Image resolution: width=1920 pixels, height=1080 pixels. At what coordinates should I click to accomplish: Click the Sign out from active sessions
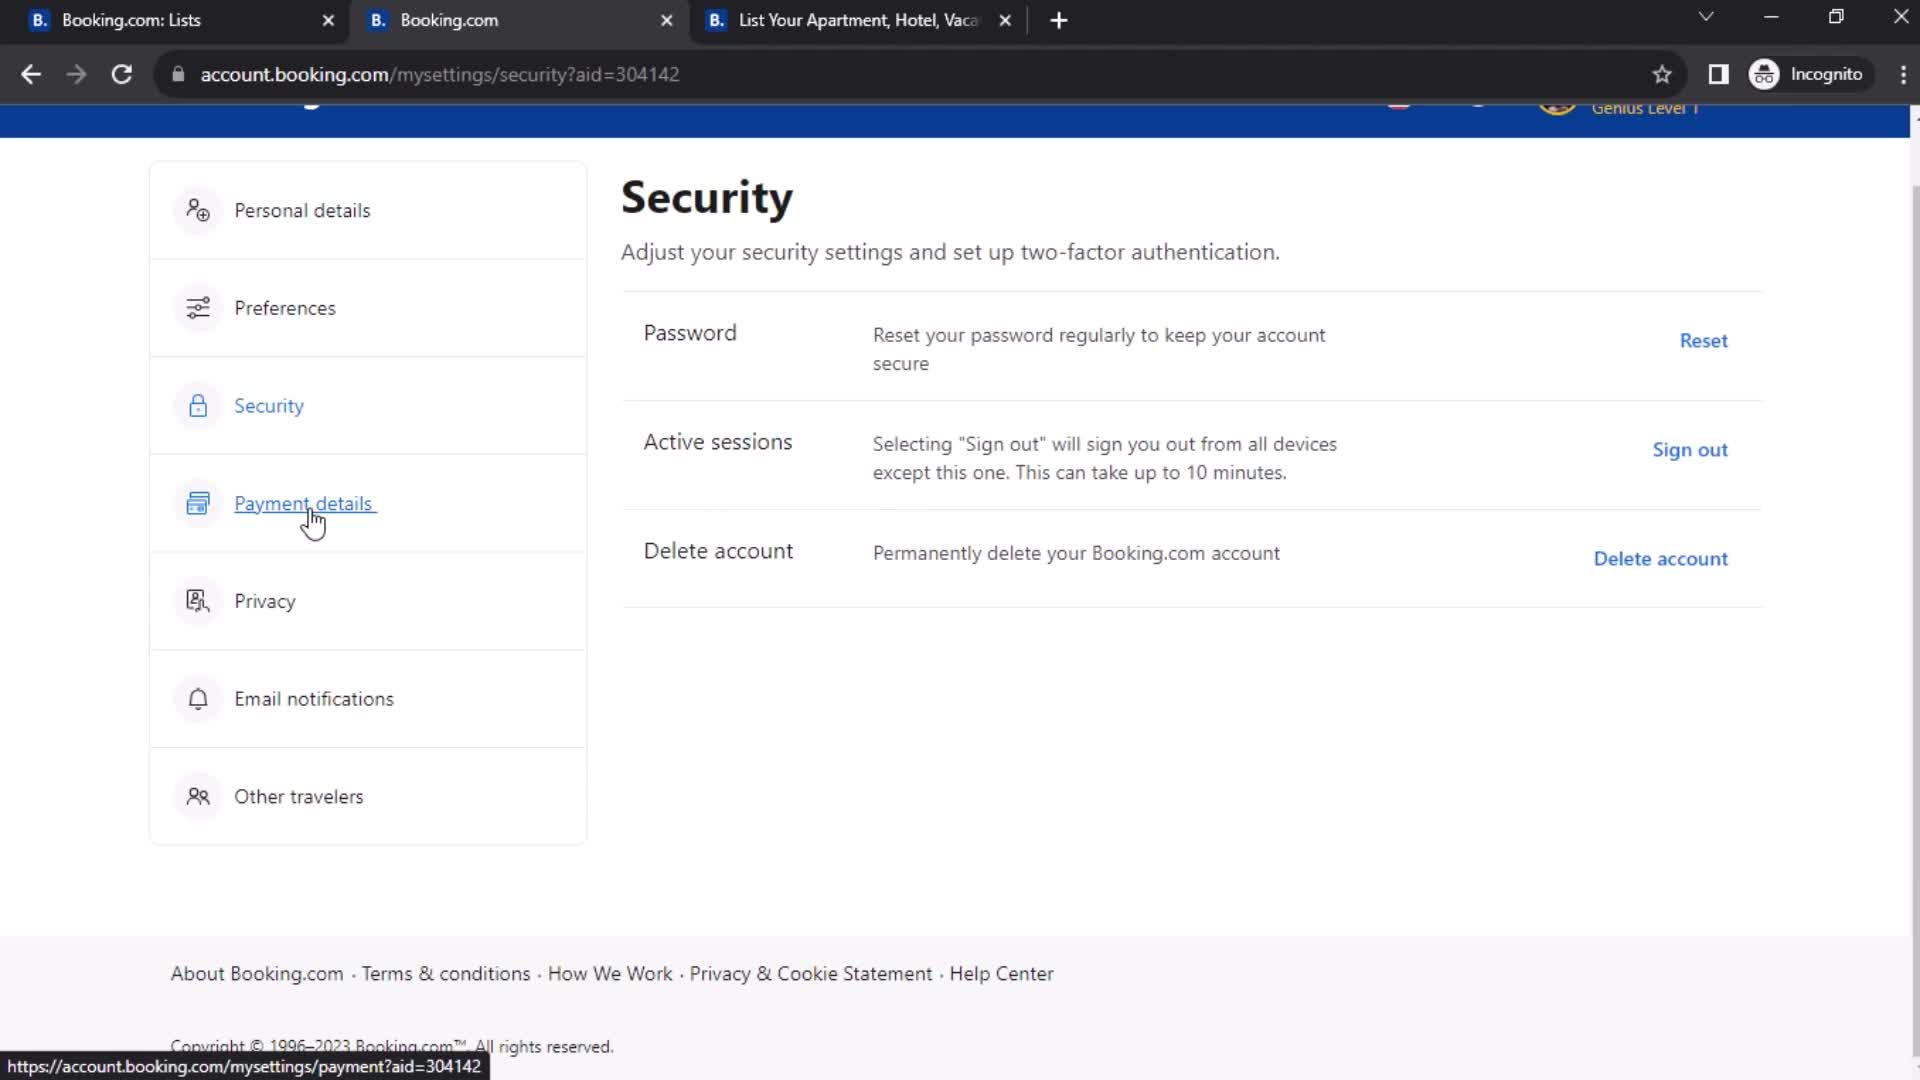click(x=1691, y=450)
